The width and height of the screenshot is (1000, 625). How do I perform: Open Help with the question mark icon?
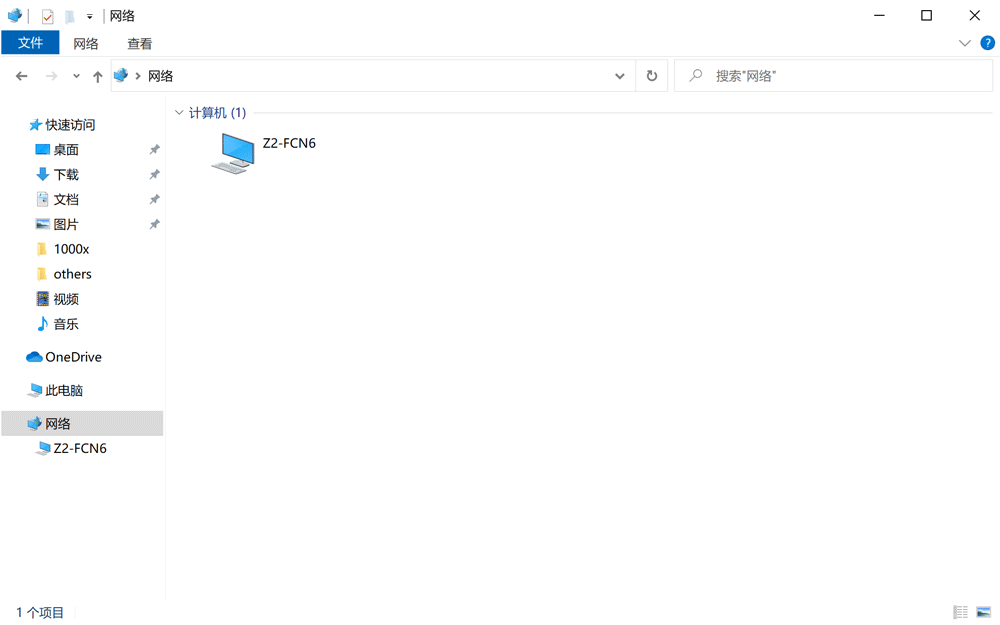coord(987,43)
